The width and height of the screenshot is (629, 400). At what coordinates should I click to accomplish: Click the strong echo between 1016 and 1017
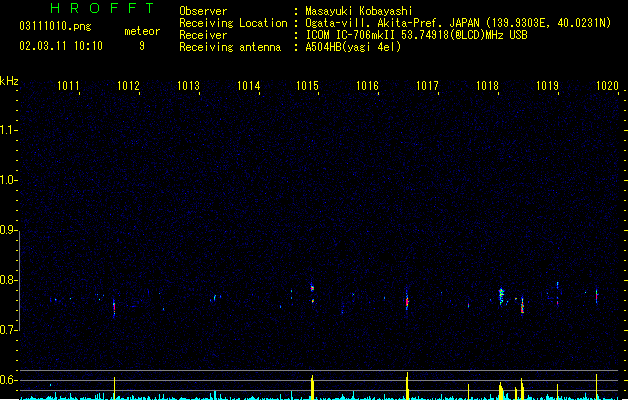[407, 302]
